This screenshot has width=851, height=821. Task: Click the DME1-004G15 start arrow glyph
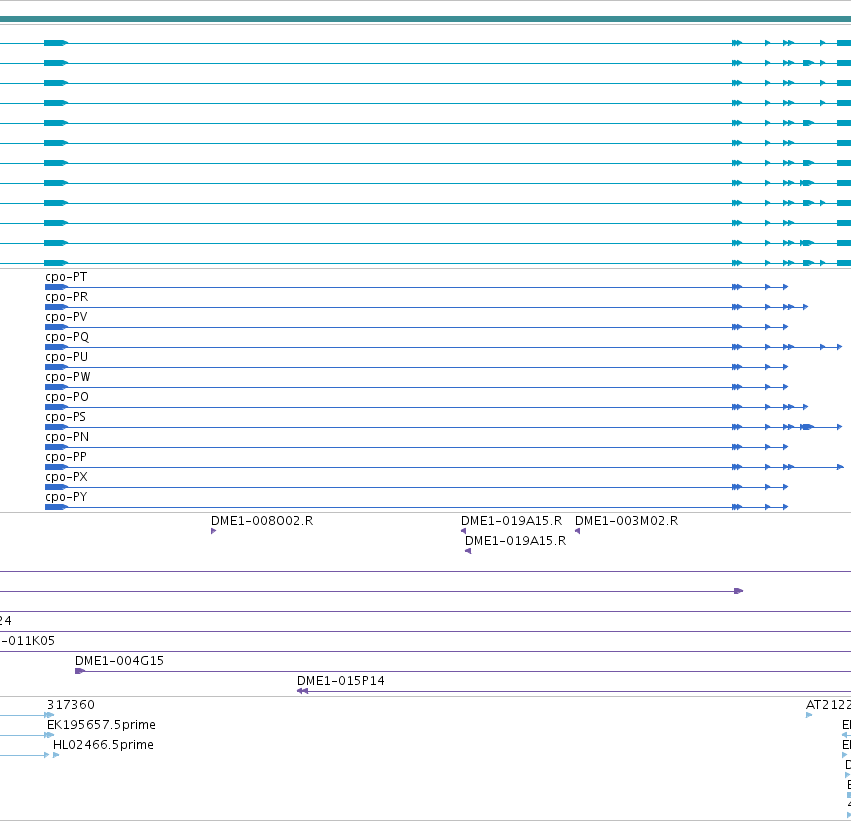tap(80, 671)
